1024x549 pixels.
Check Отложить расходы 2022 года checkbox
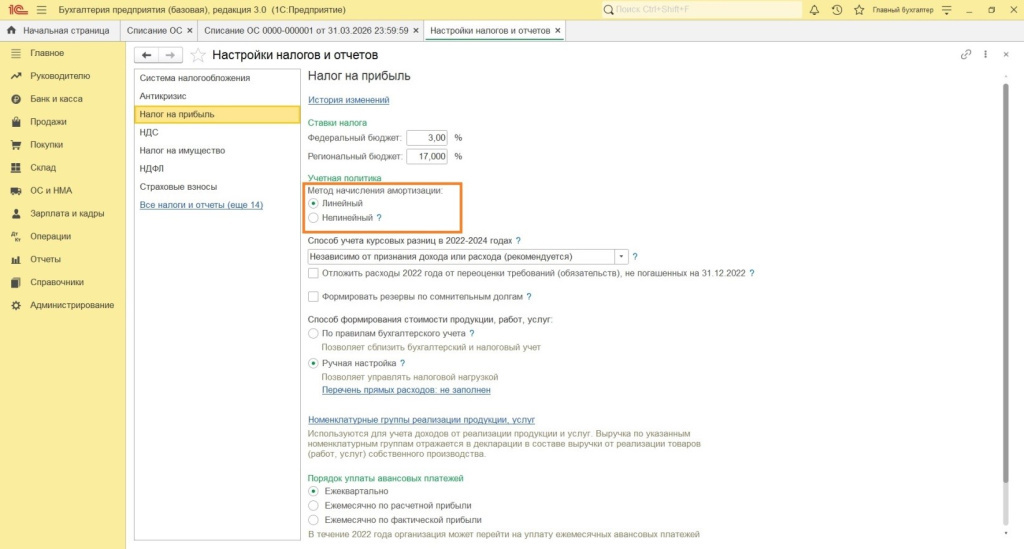pos(314,273)
